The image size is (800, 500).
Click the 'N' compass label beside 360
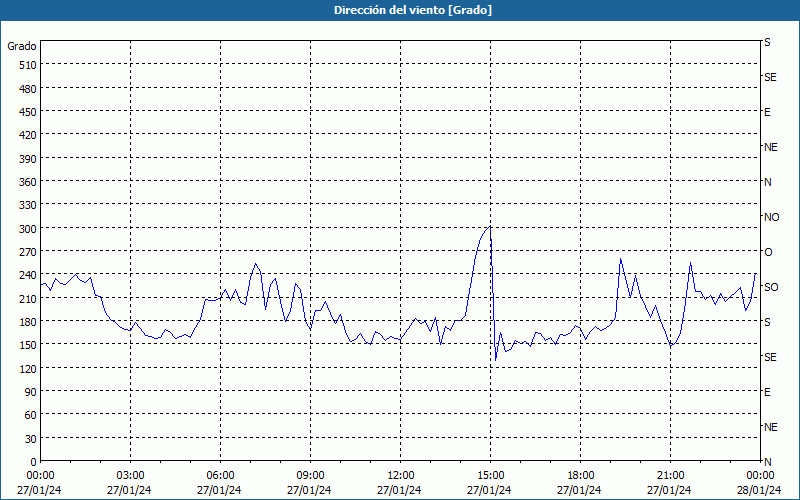(768, 182)
